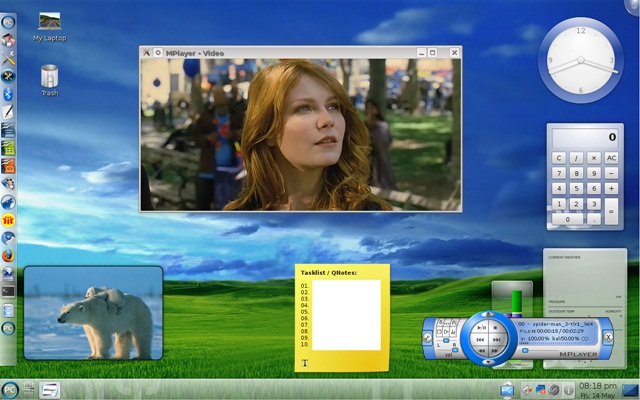
Task: Click the equalizer bars button in MPlayer controller
Action: pos(453,332)
